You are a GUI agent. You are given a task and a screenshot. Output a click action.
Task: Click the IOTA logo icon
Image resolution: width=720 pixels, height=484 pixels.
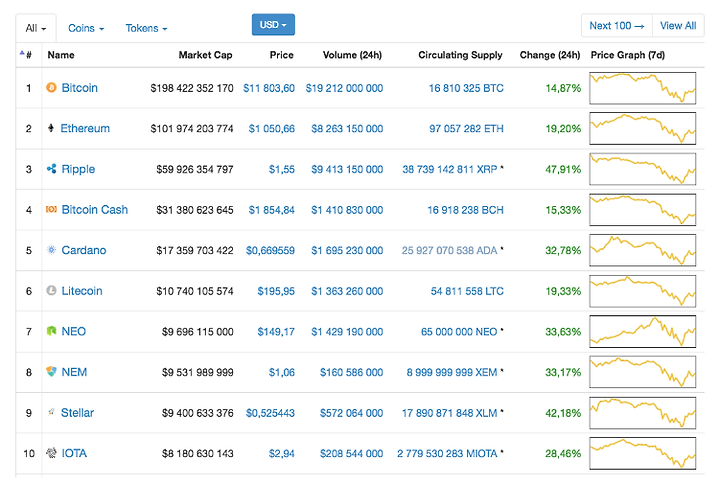[x=51, y=453]
